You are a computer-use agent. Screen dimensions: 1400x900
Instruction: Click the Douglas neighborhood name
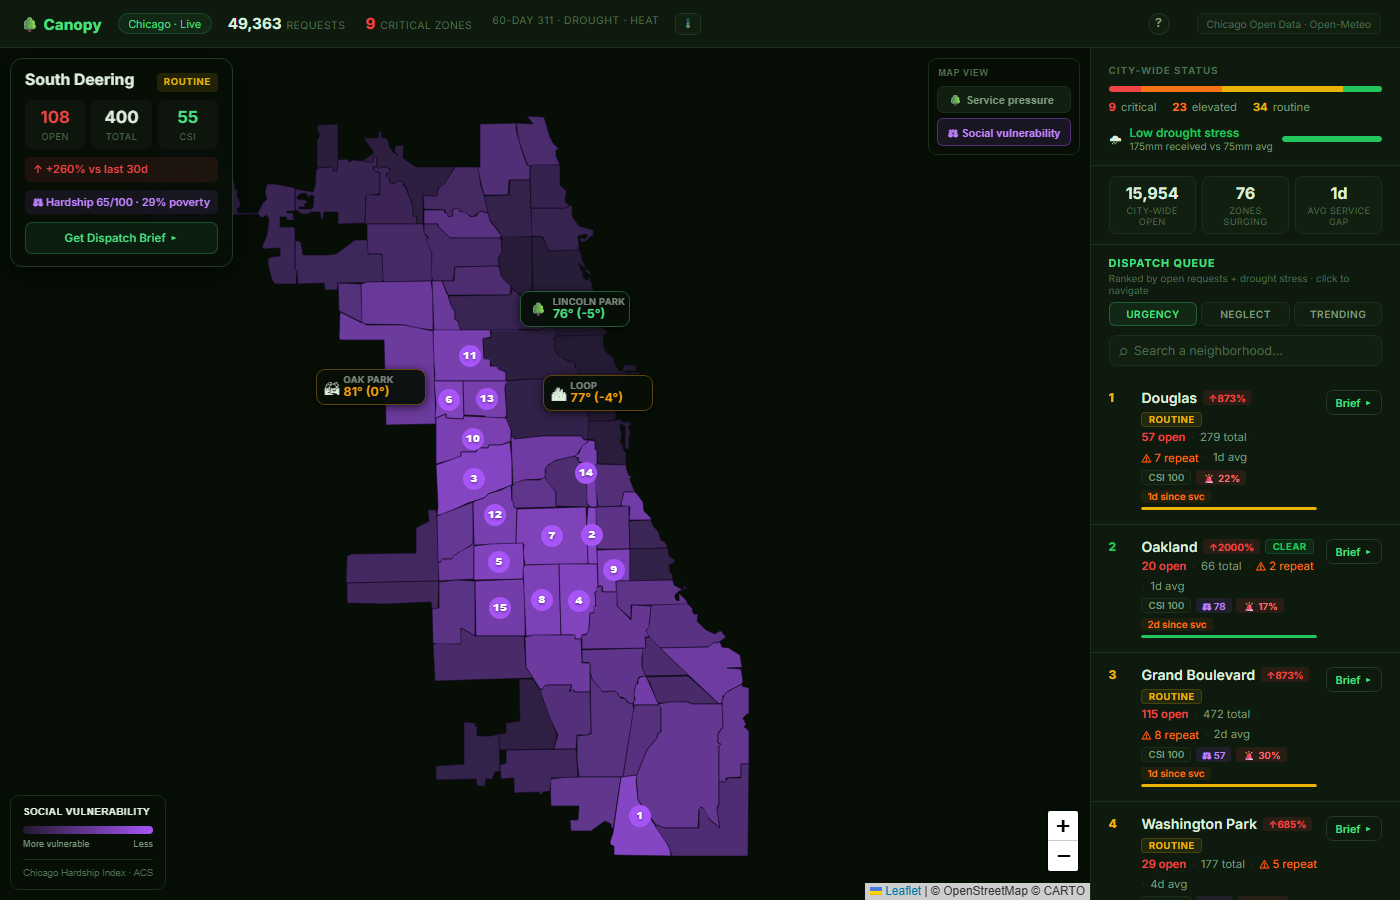pyautogui.click(x=1169, y=398)
